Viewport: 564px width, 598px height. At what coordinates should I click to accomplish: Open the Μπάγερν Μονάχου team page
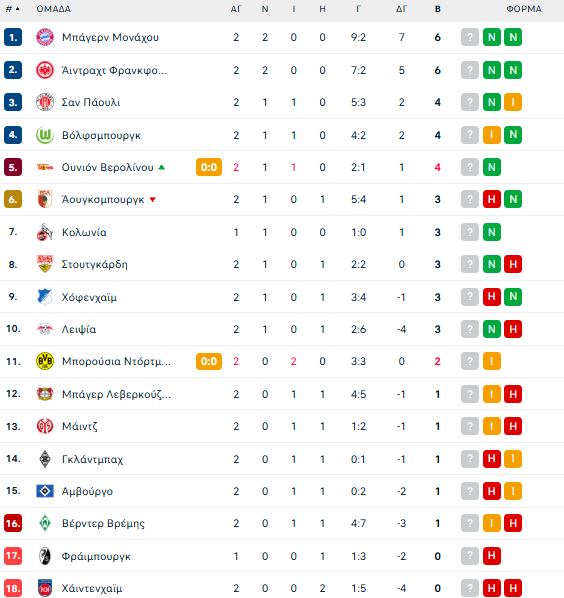(x=110, y=37)
